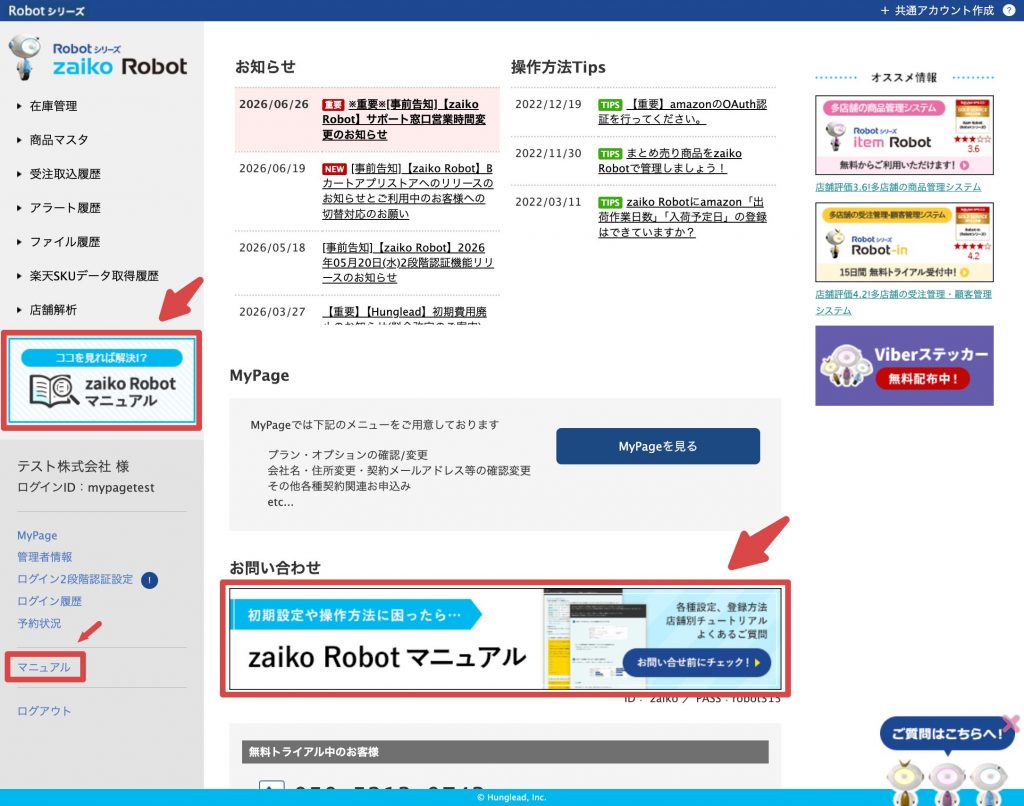Click the © Hunglead, Inc. footer text
This screenshot has width=1024, height=806.
point(511,797)
